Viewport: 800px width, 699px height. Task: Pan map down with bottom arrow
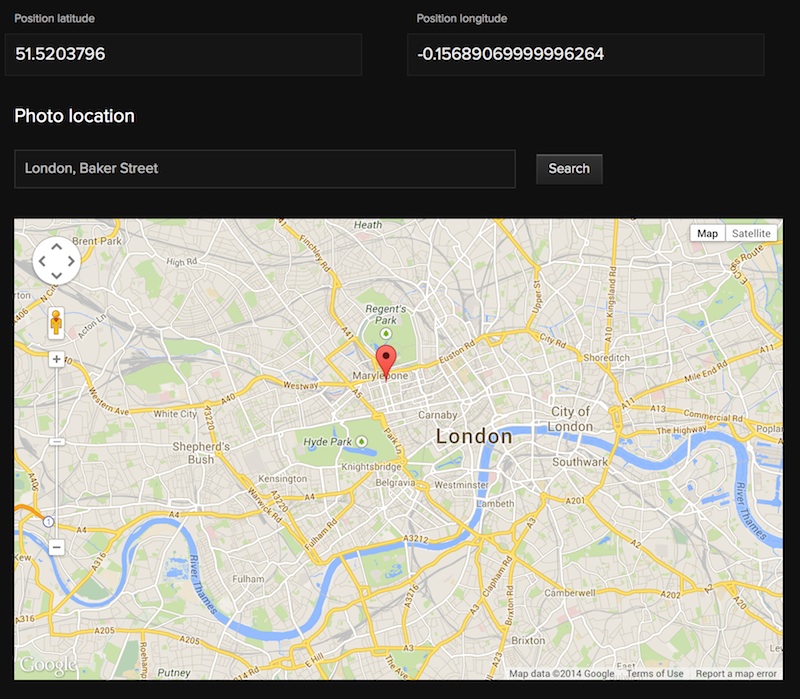(x=57, y=277)
